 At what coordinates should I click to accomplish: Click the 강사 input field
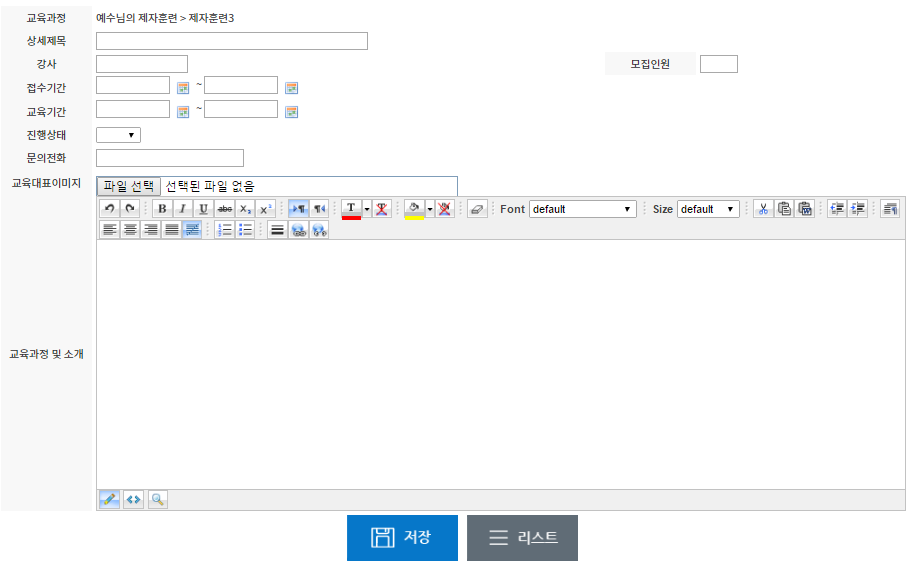[x=142, y=64]
